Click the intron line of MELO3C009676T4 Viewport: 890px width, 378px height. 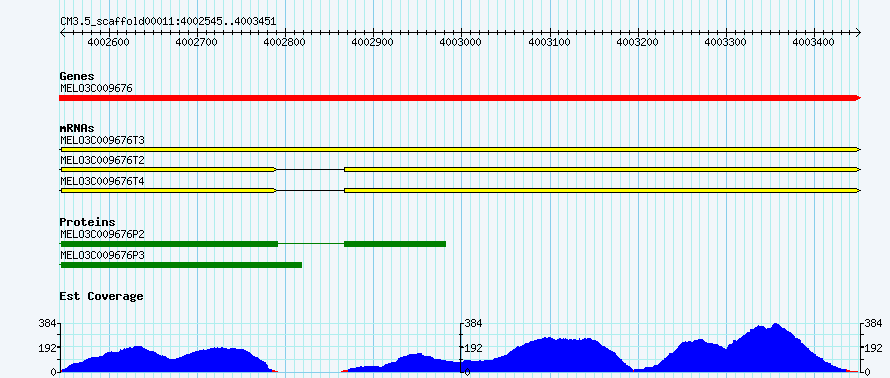click(x=310, y=191)
